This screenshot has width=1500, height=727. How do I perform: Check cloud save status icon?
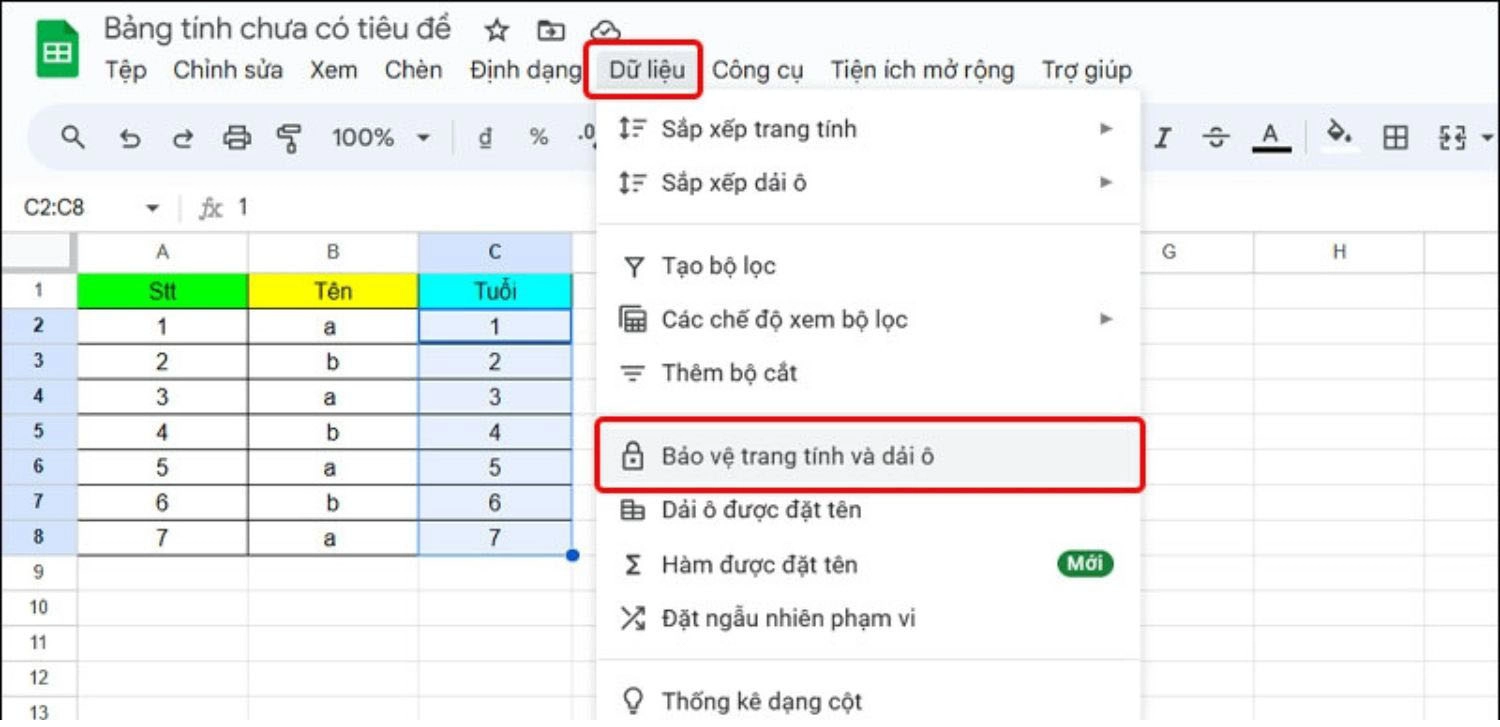pos(605,29)
